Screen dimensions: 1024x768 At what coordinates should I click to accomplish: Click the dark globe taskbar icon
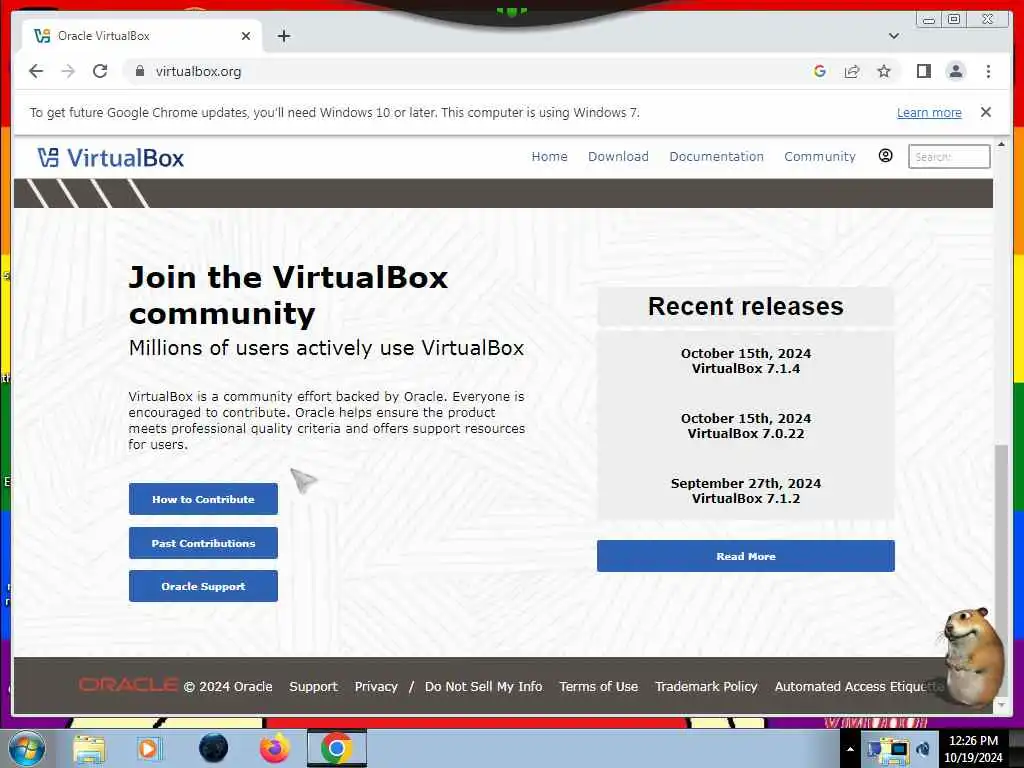pyautogui.click(x=213, y=748)
